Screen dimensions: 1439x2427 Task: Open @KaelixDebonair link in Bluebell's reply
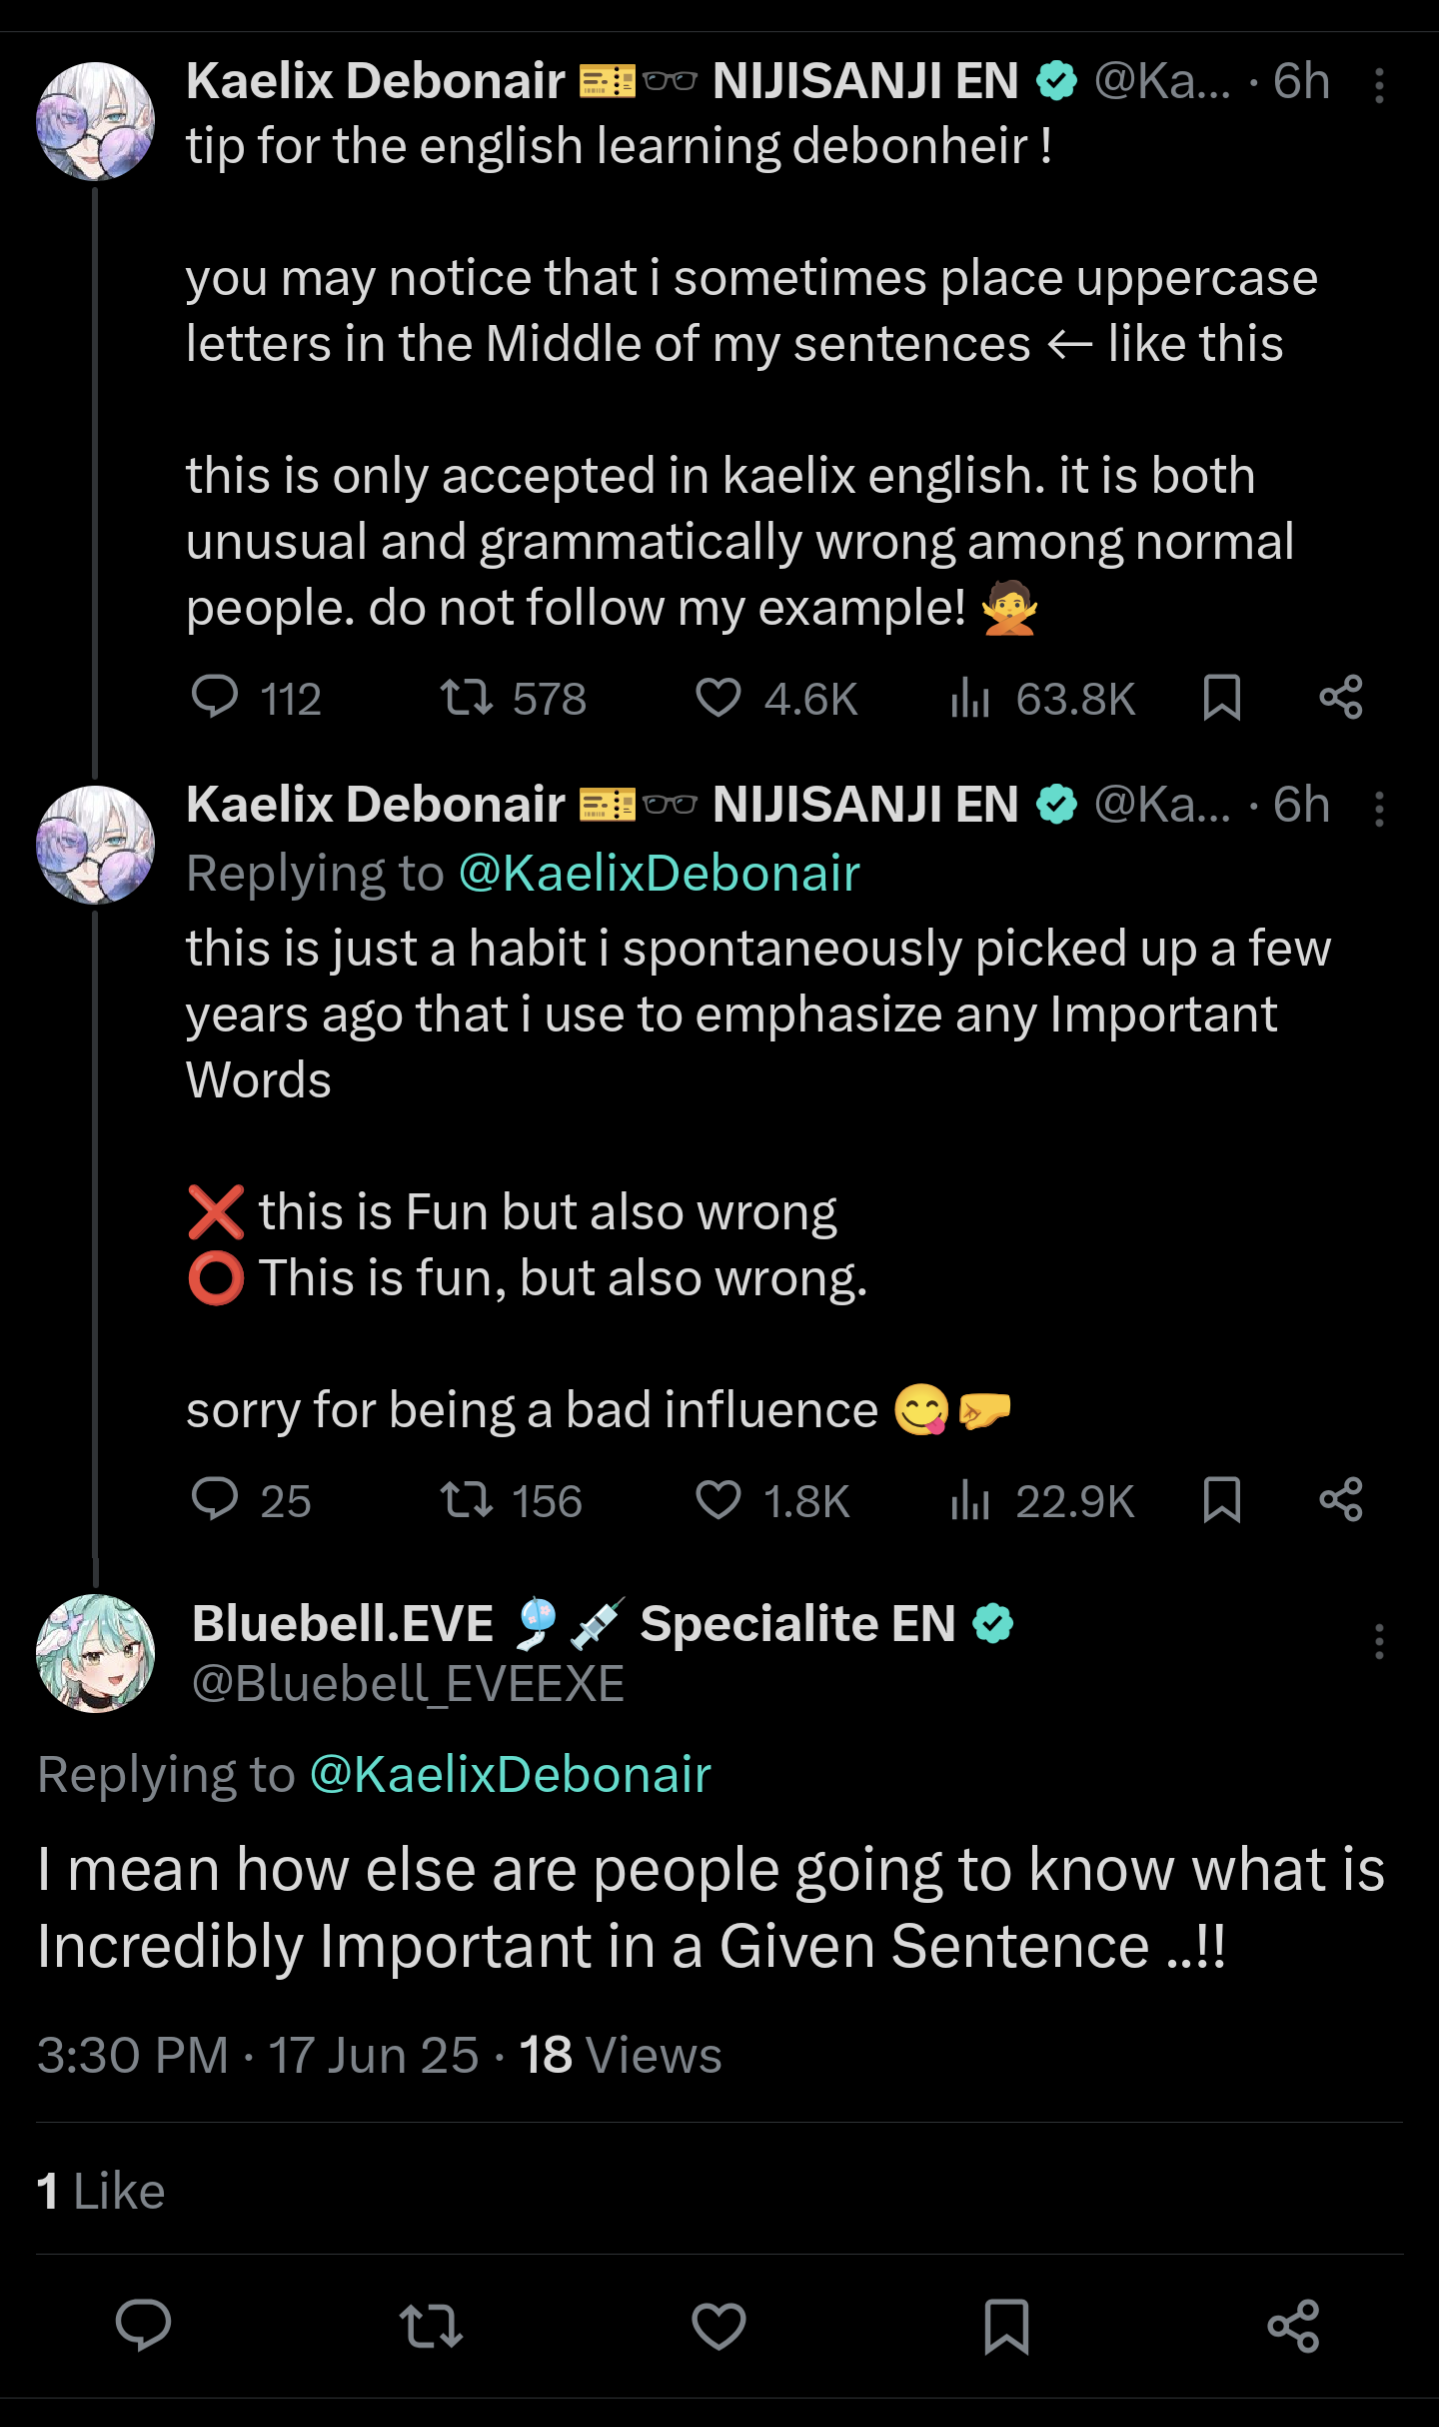coord(510,1774)
